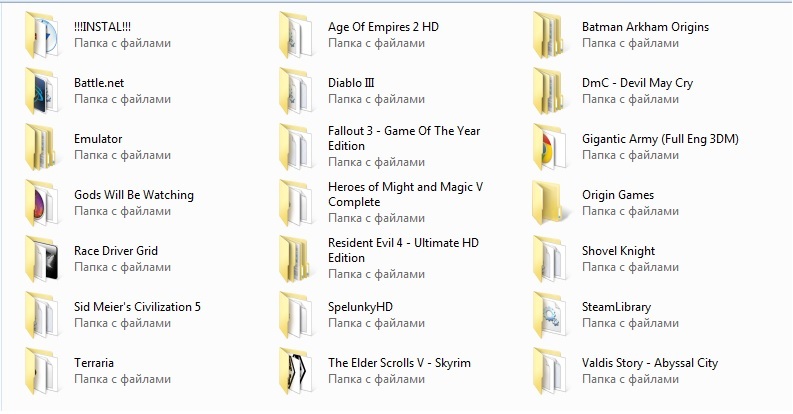This screenshot has height=414, width=793.
Task: Select the Fallout 3 folder icon
Action: pos(296,147)
